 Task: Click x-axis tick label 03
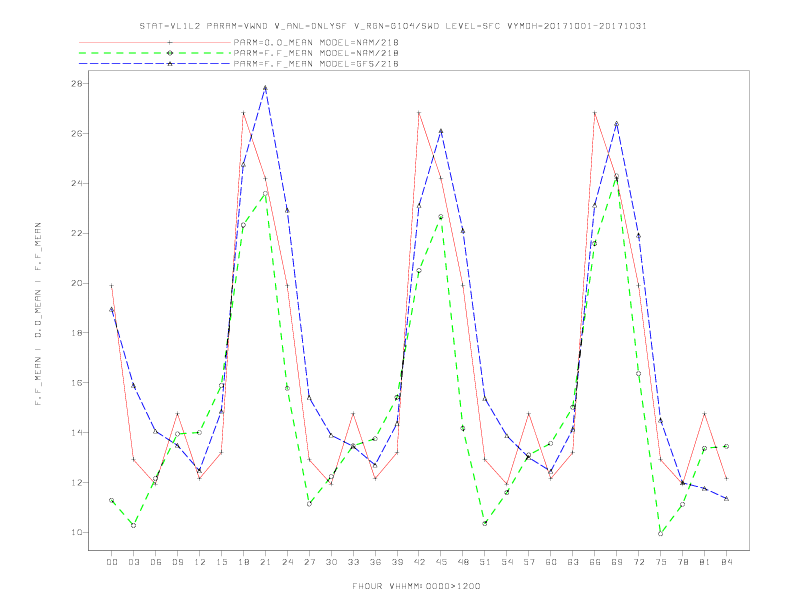[x=133, y=562]
